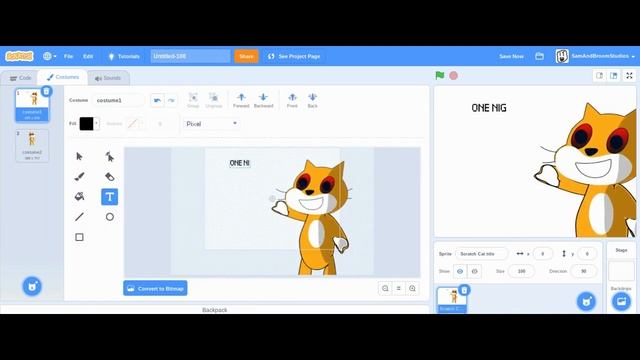Select the Reshape tool
The height and width of the screenshot is (360, 640).
click(109, 156)
